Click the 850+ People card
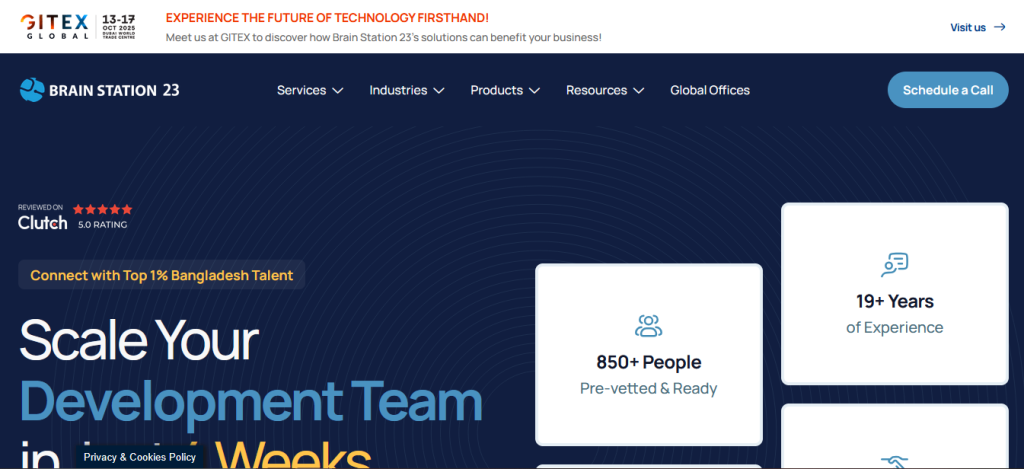 pyautogui.click(x=648, y=355)
